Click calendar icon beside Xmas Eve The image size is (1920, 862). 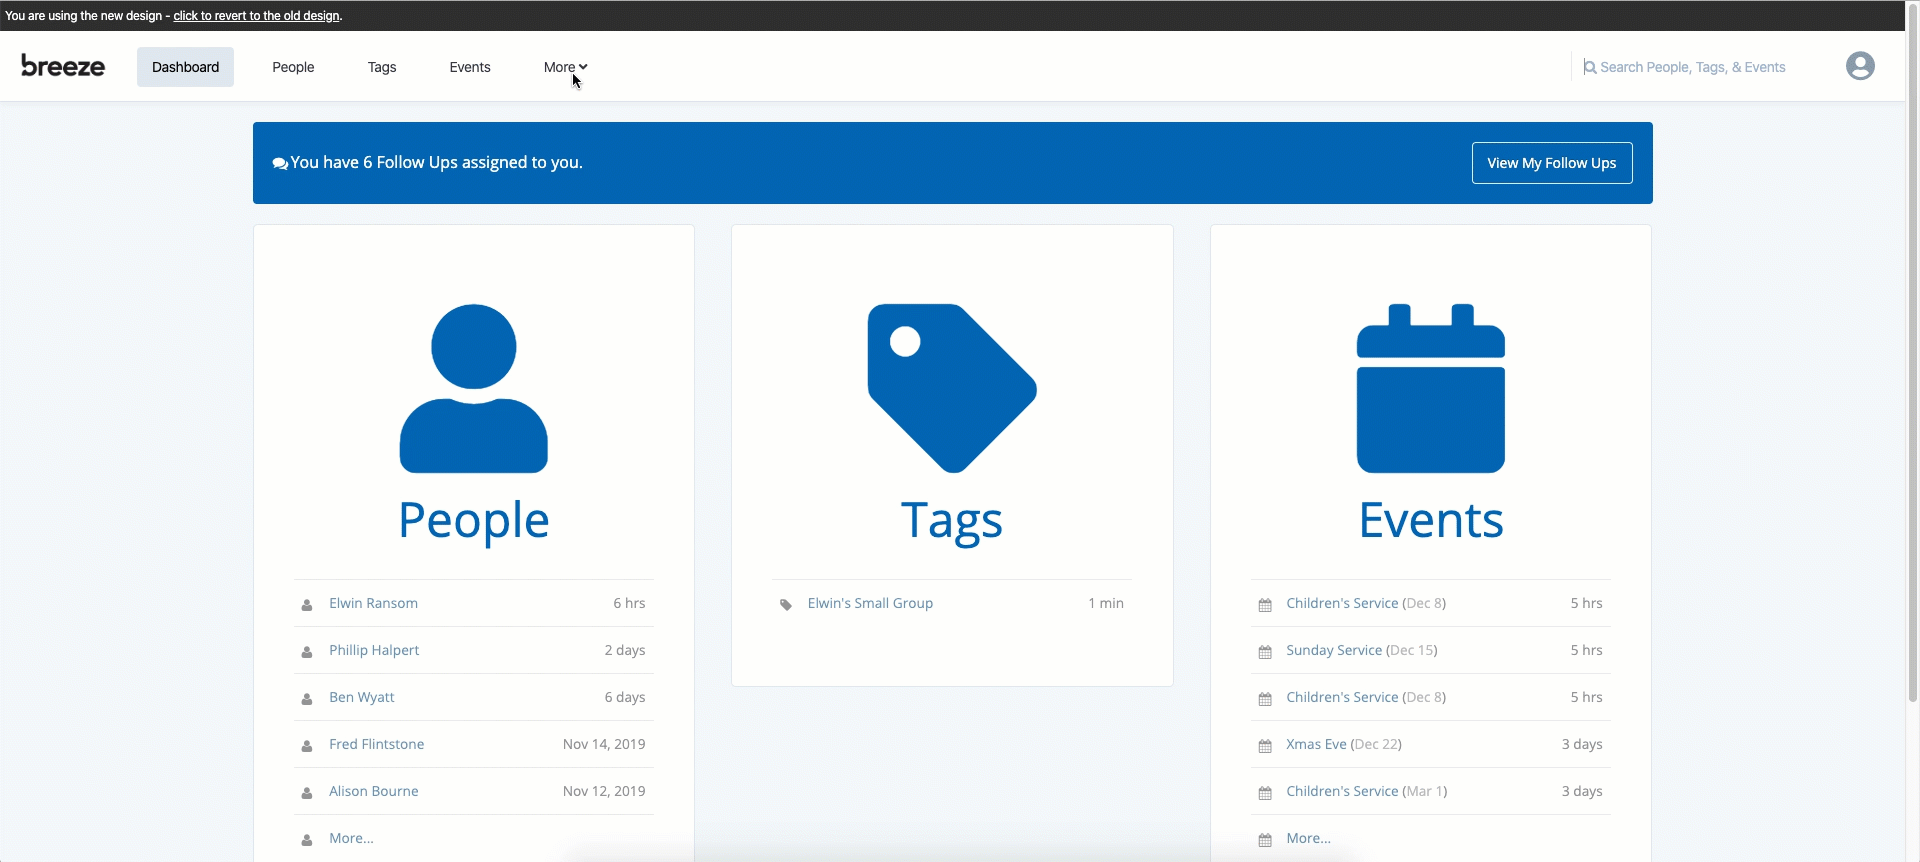(x=1265, y=746)
